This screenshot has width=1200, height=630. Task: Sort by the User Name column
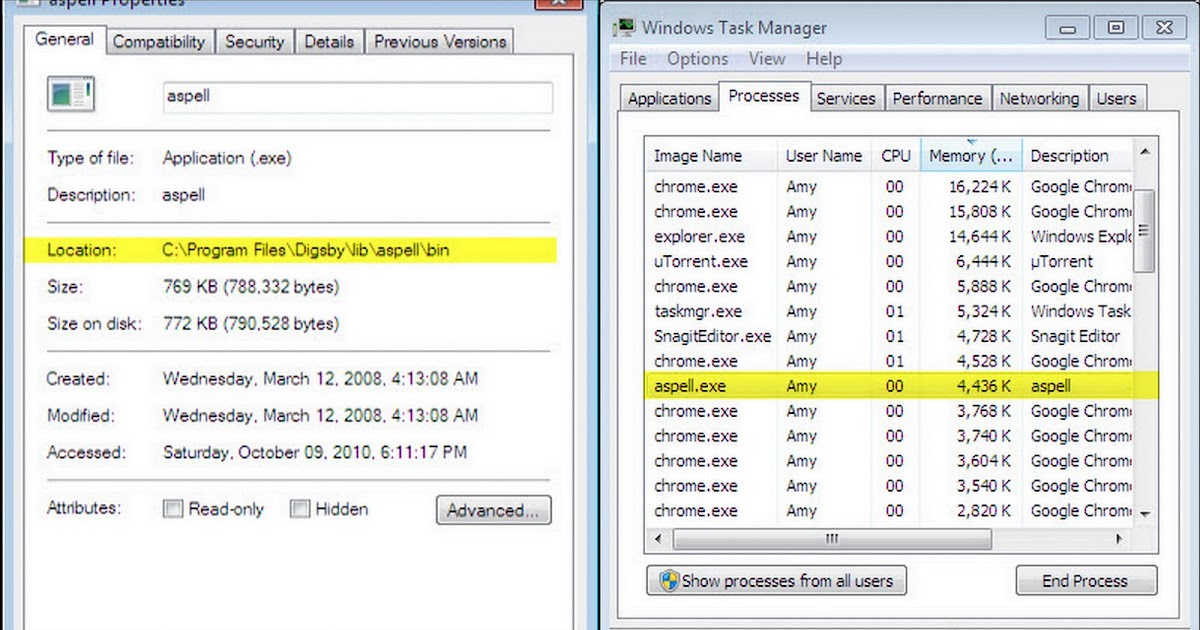coord(824,156)
